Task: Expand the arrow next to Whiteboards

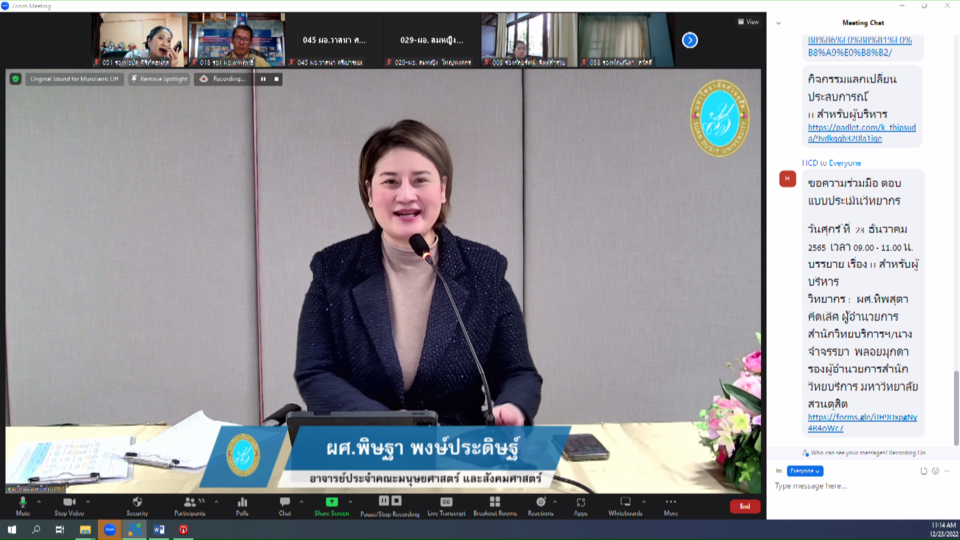Action: pyautogui.click(x=644, y=502)
